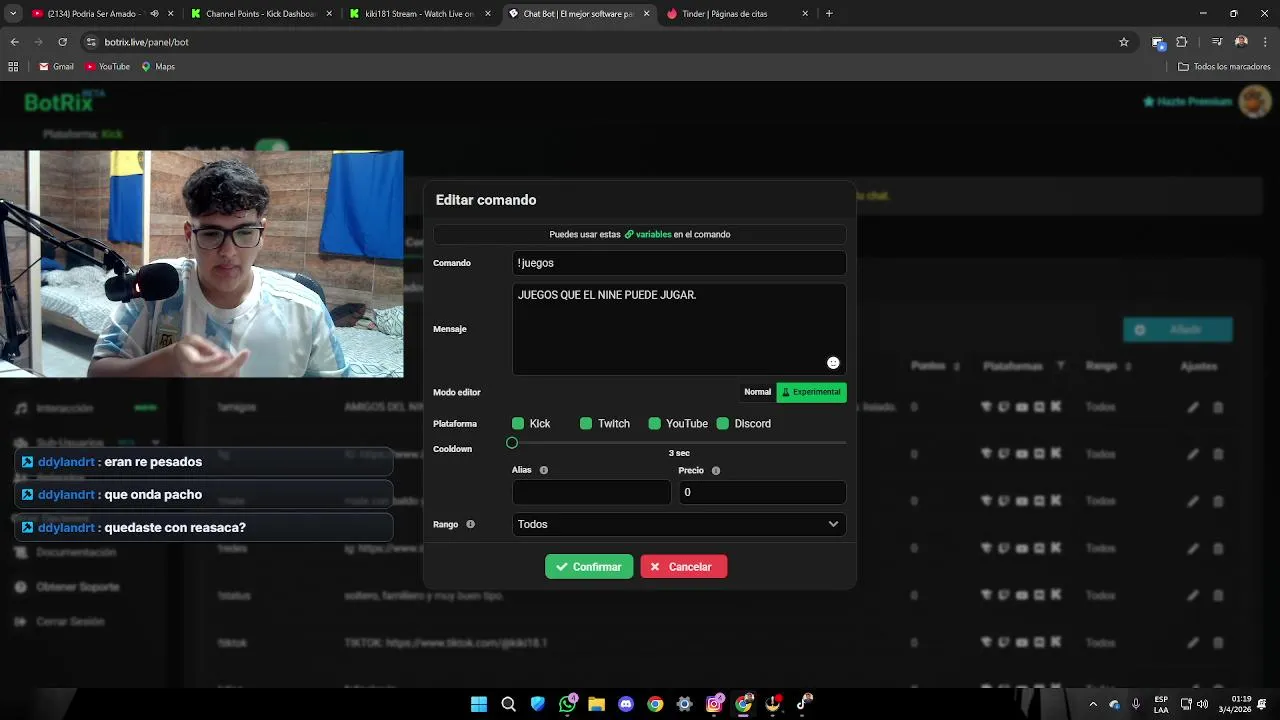This screenshot has width=1280, height=720.
Task: Open a new browser tab
Action: tap(829, 14)
